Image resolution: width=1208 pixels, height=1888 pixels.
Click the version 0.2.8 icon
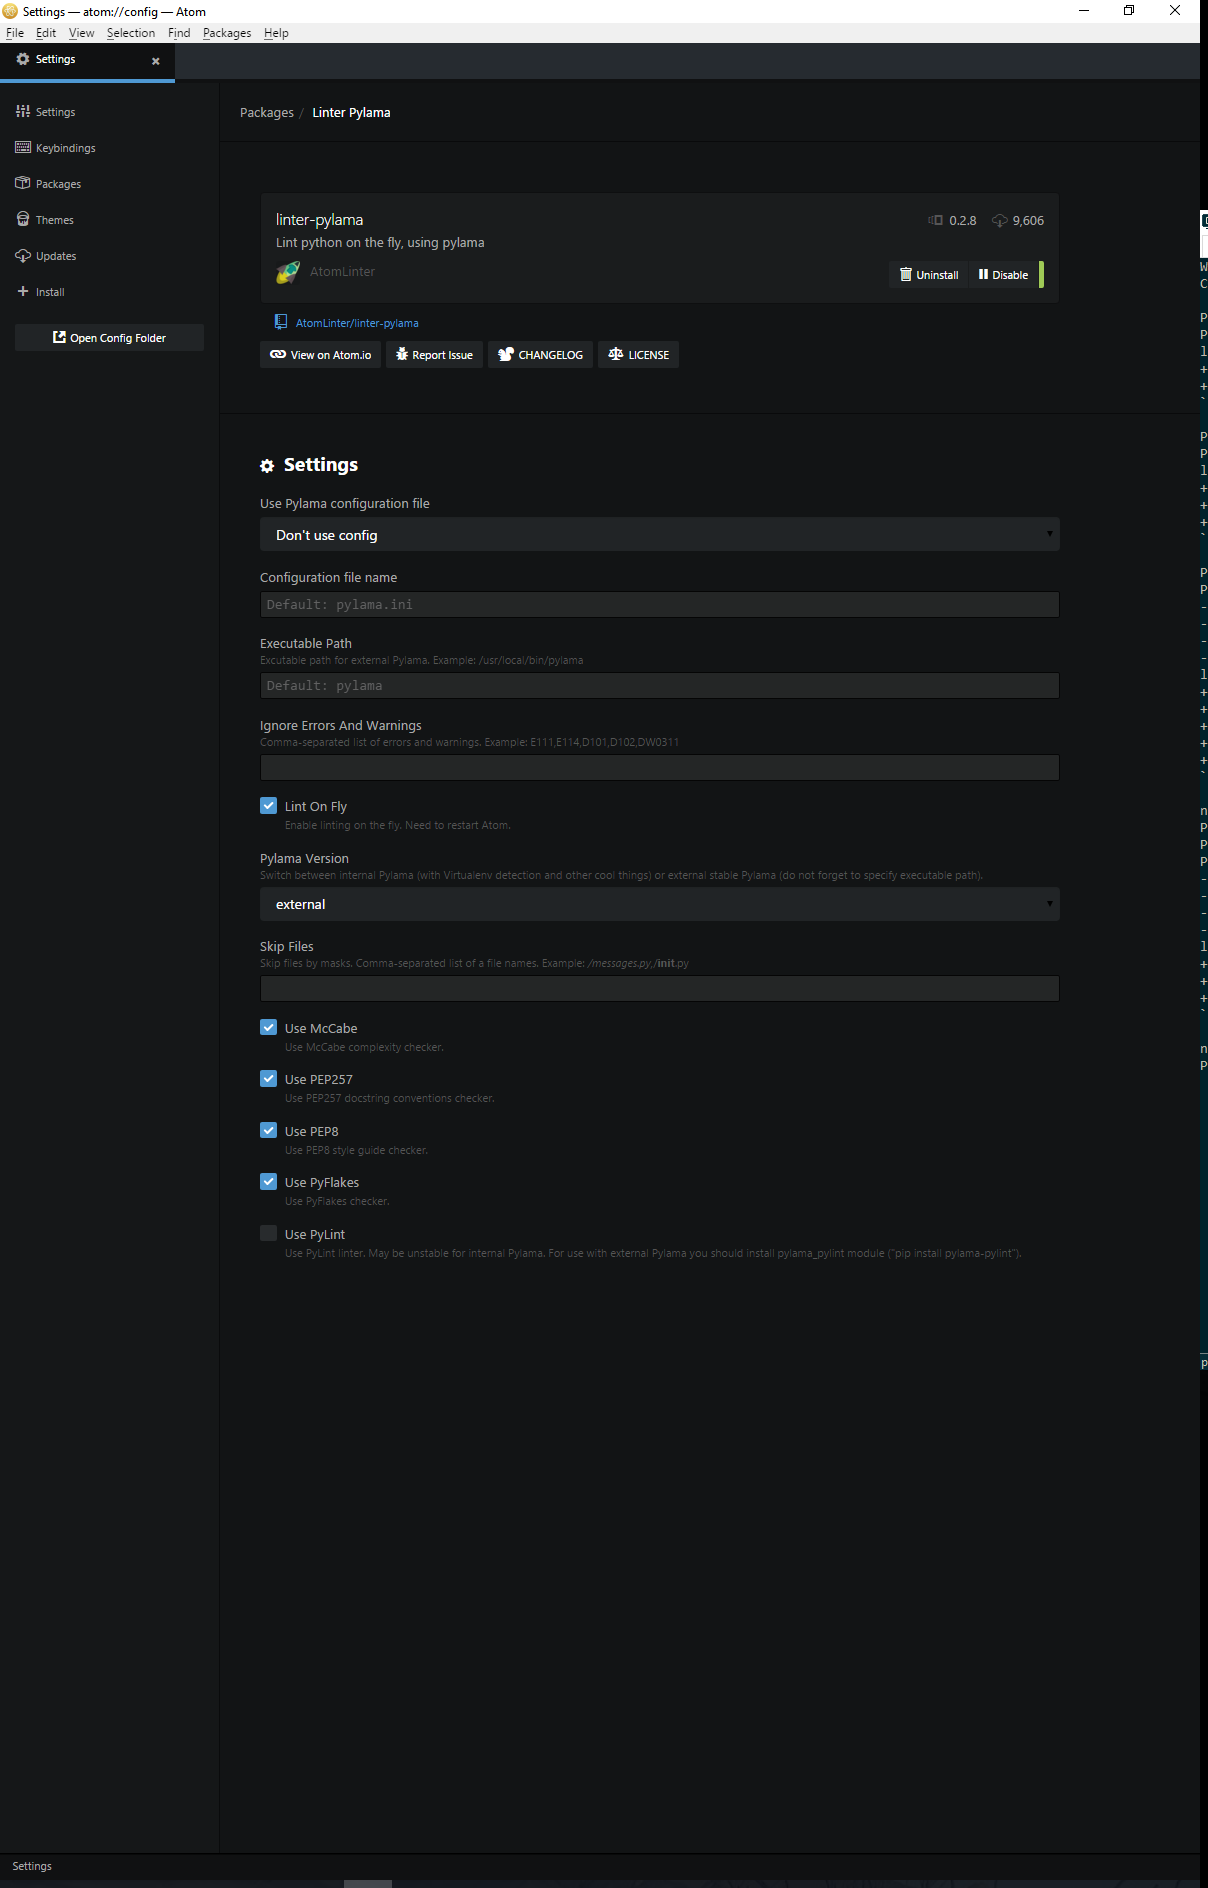tap(936, 220)
